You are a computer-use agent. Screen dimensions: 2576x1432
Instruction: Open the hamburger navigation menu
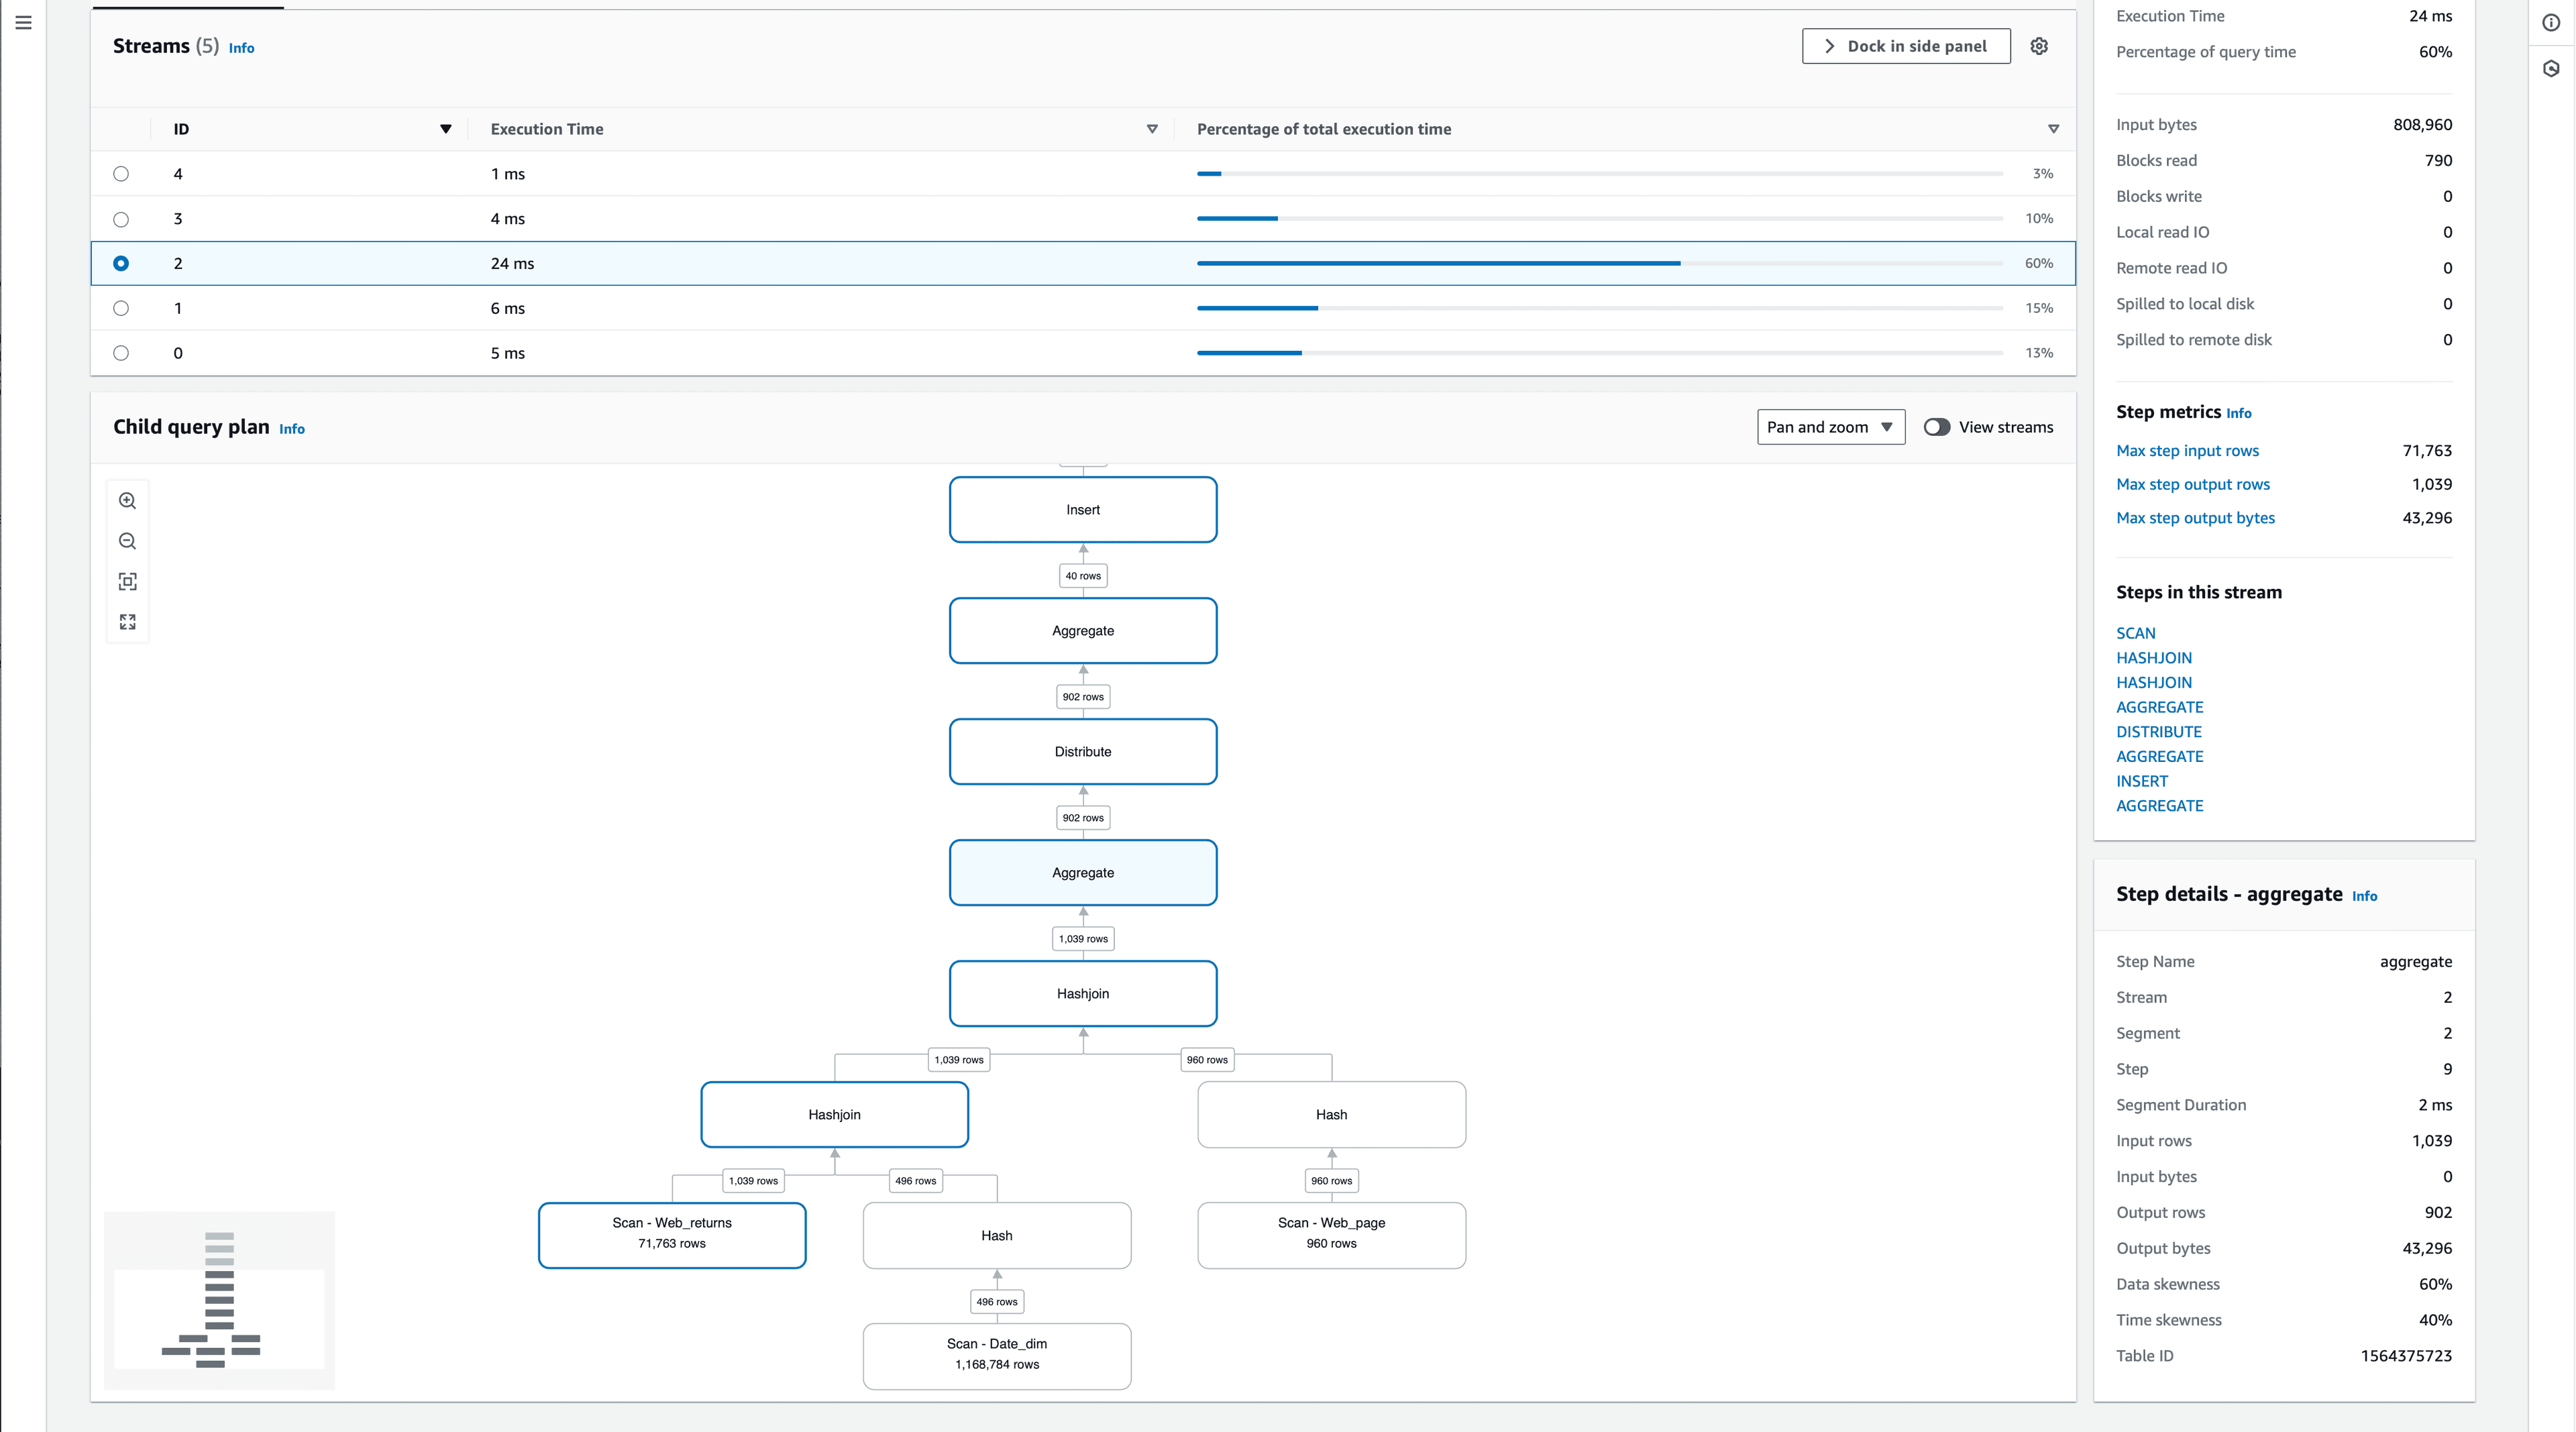tap(24, 22)
